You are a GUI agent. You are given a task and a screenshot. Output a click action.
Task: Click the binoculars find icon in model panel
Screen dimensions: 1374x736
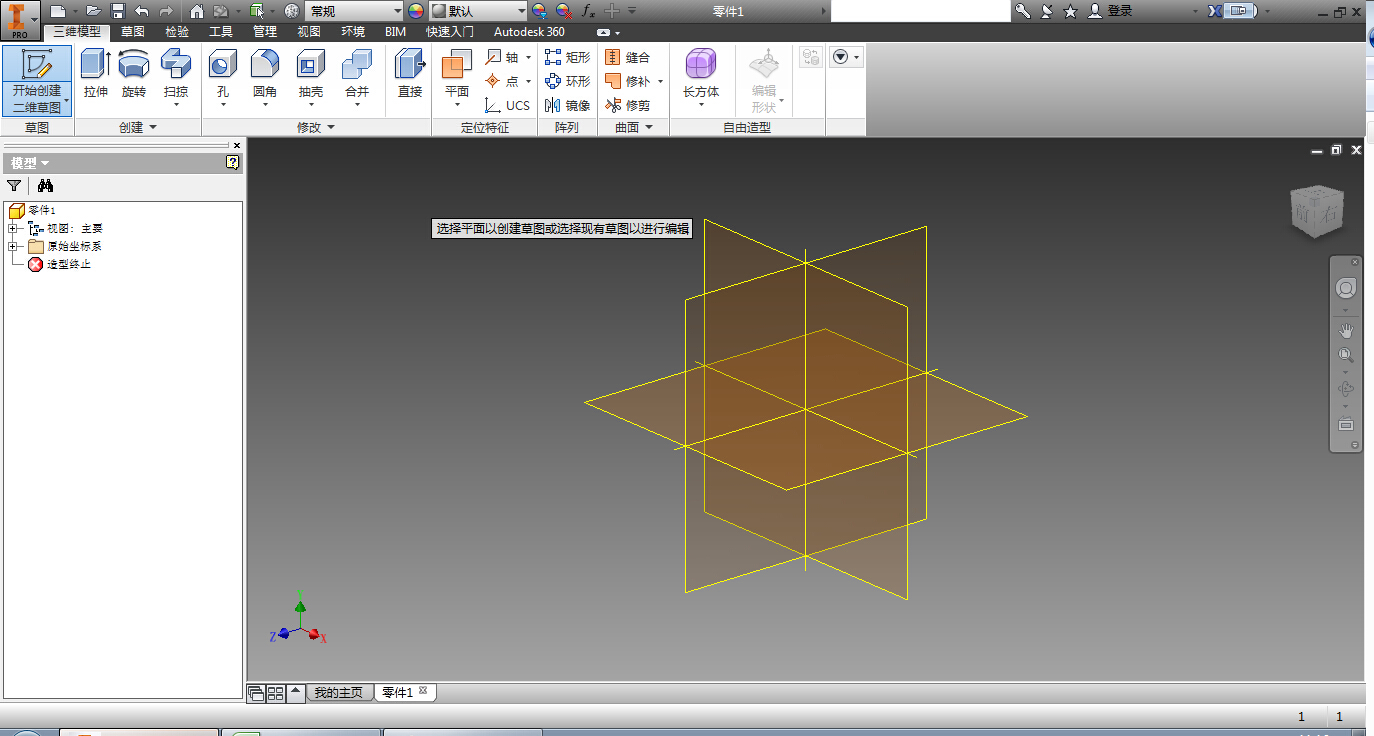tap(45, 185)
